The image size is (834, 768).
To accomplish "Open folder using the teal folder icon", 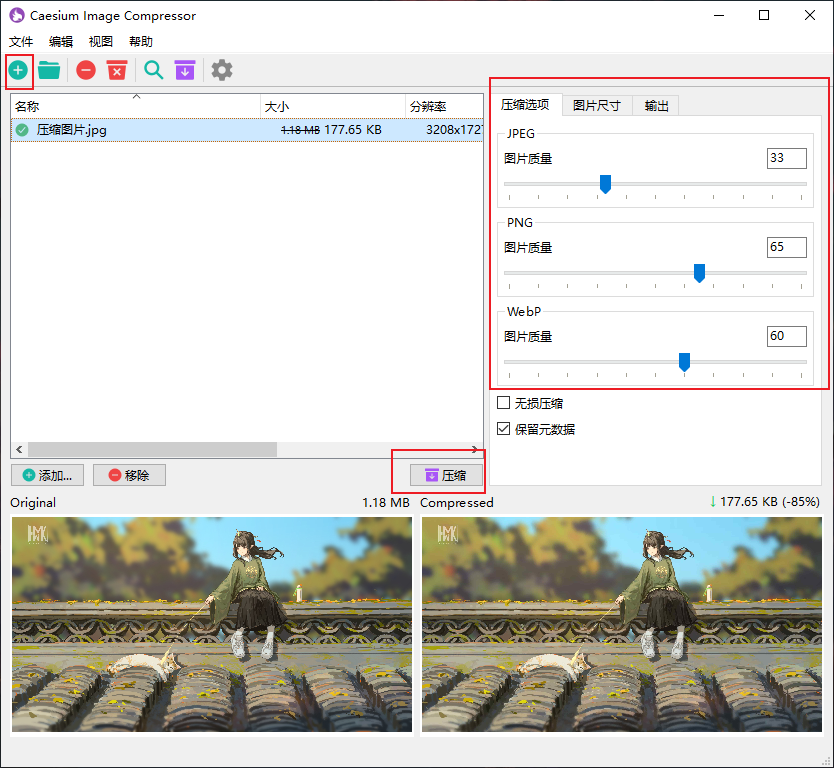I will coord(49,70).
